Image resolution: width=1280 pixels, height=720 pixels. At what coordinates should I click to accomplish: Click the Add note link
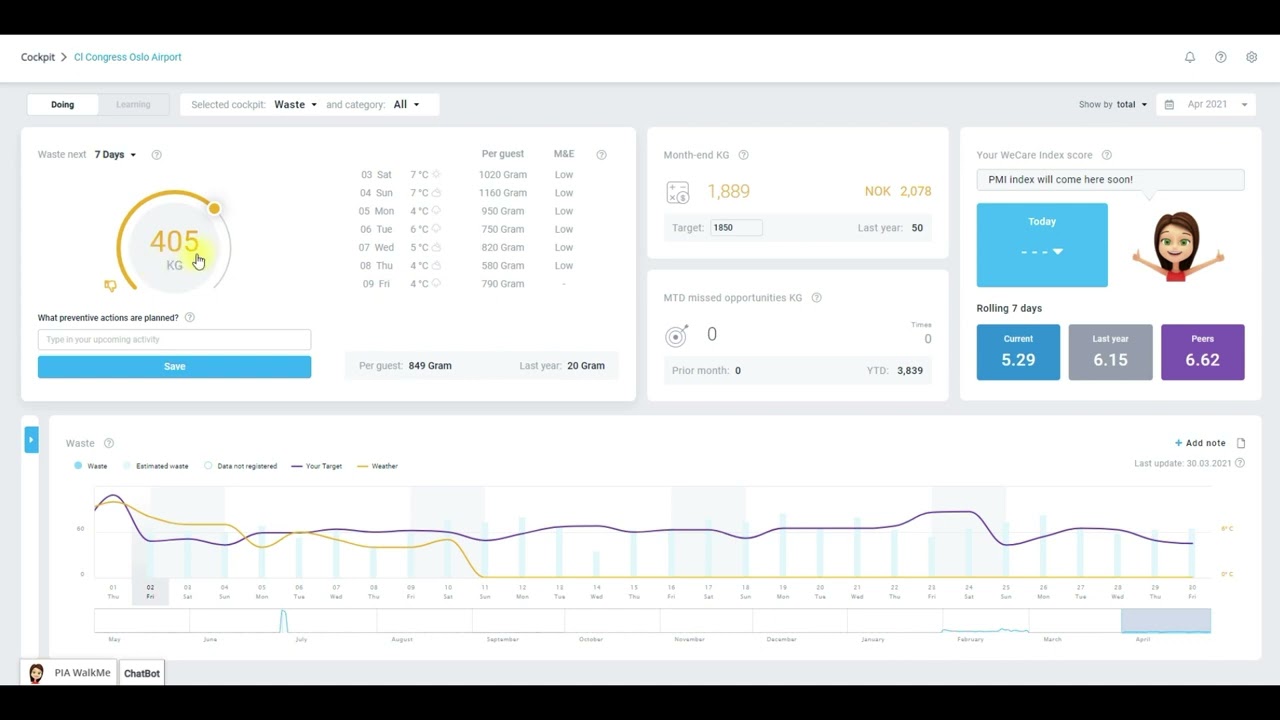pos(1200,443)
